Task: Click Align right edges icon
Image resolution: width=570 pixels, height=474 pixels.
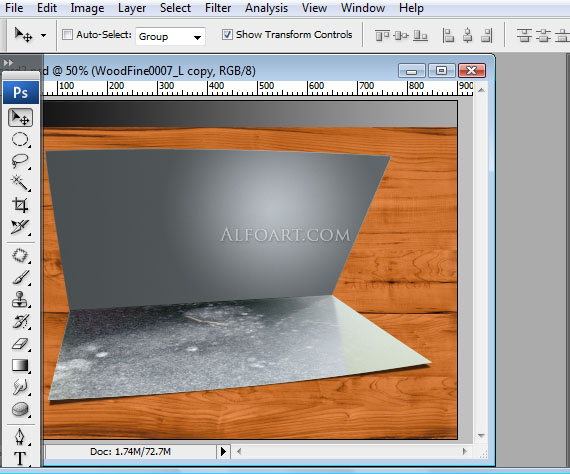Action: pyautogui.click(x=487, y=36)
